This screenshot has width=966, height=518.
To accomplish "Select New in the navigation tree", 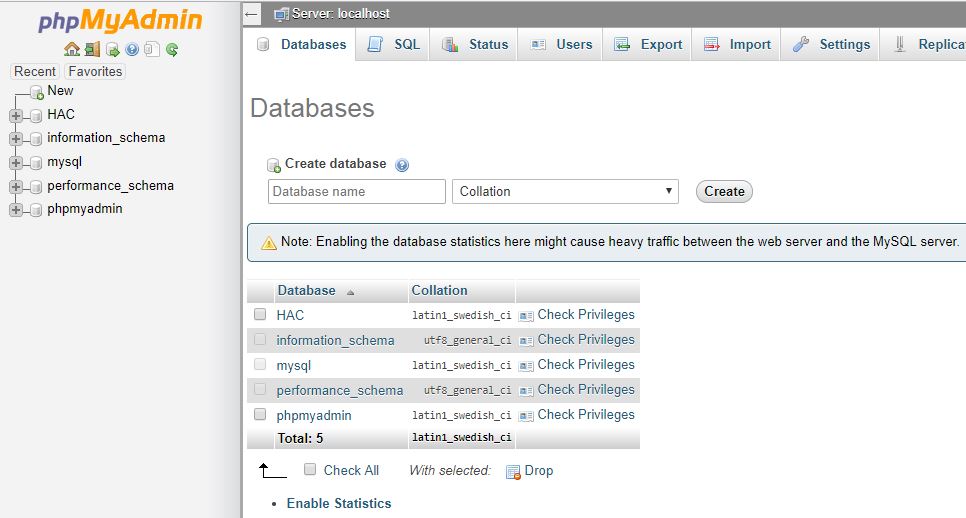I will (60, 91).
